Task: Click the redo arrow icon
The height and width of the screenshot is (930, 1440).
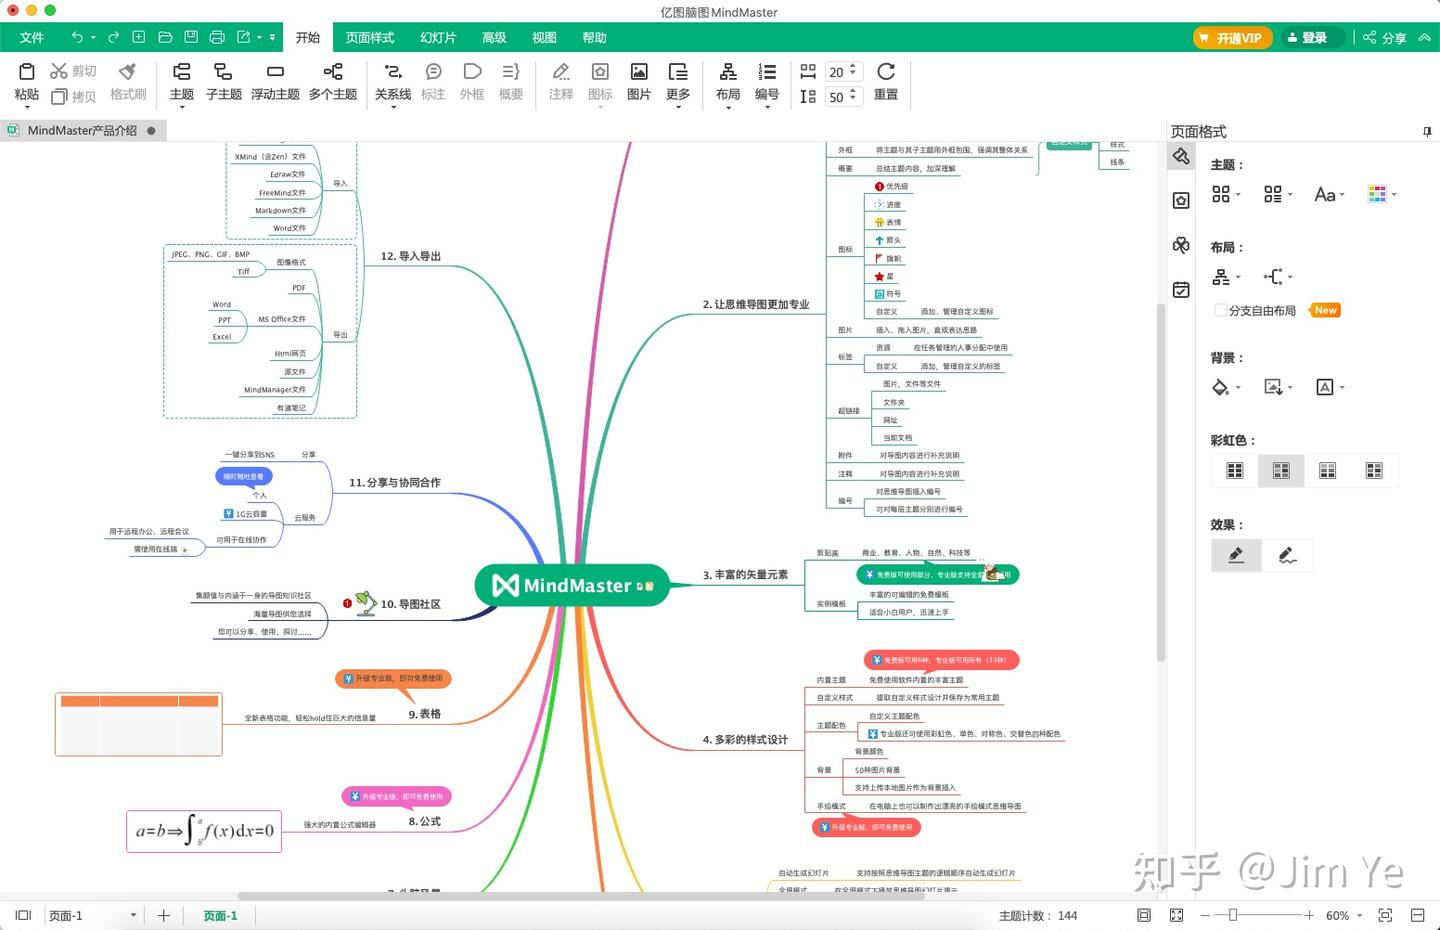Action: click(x=113, y=37)
